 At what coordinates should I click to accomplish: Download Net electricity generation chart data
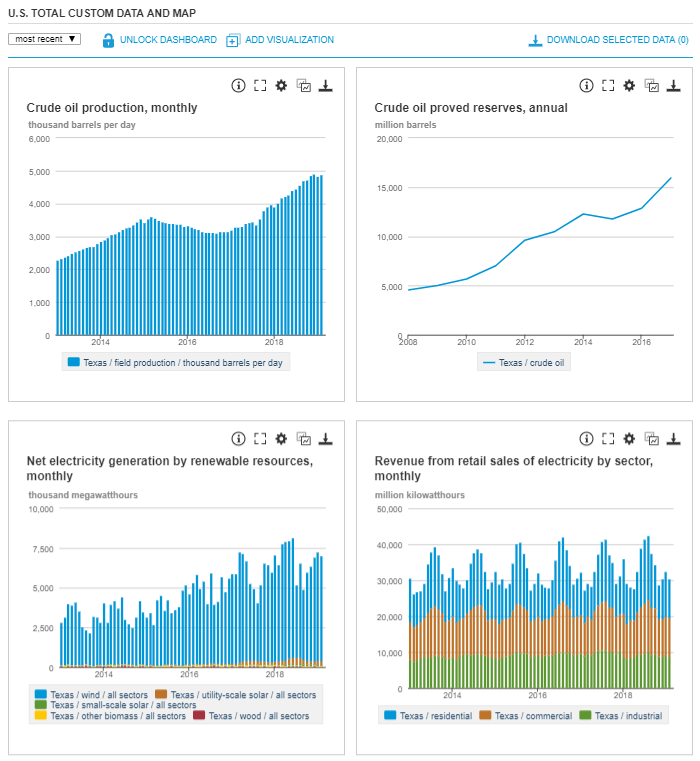[x=325, y=439]
